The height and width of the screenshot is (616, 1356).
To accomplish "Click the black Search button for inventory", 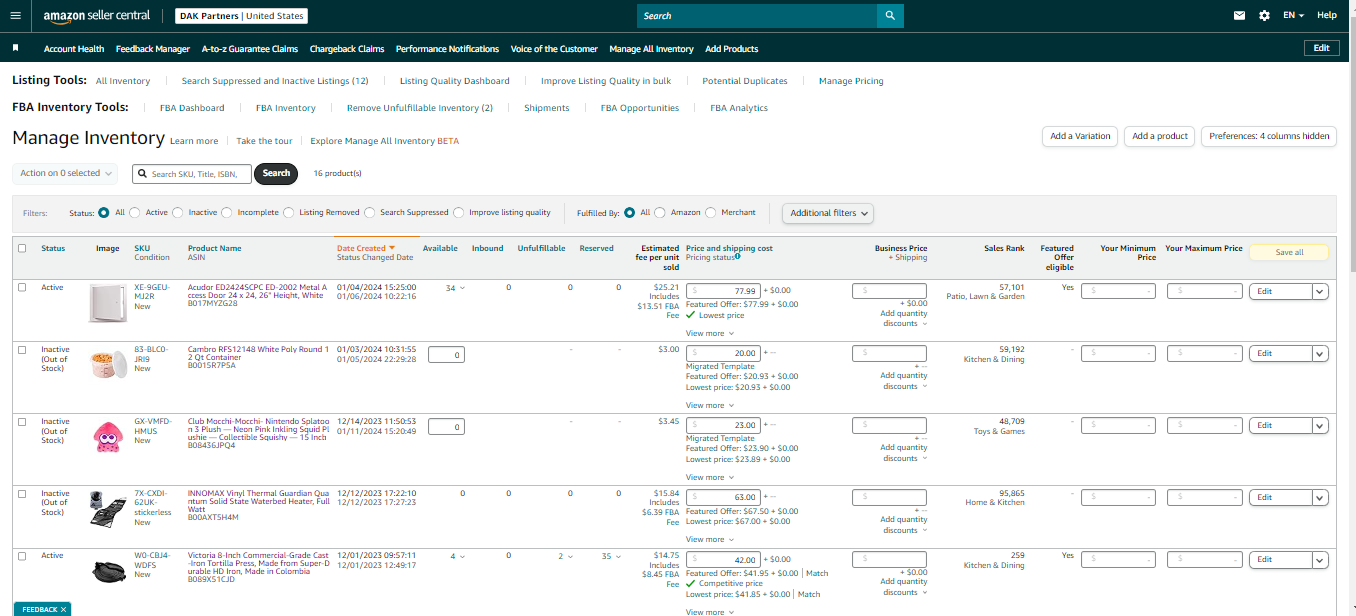I will coord(276,173).
